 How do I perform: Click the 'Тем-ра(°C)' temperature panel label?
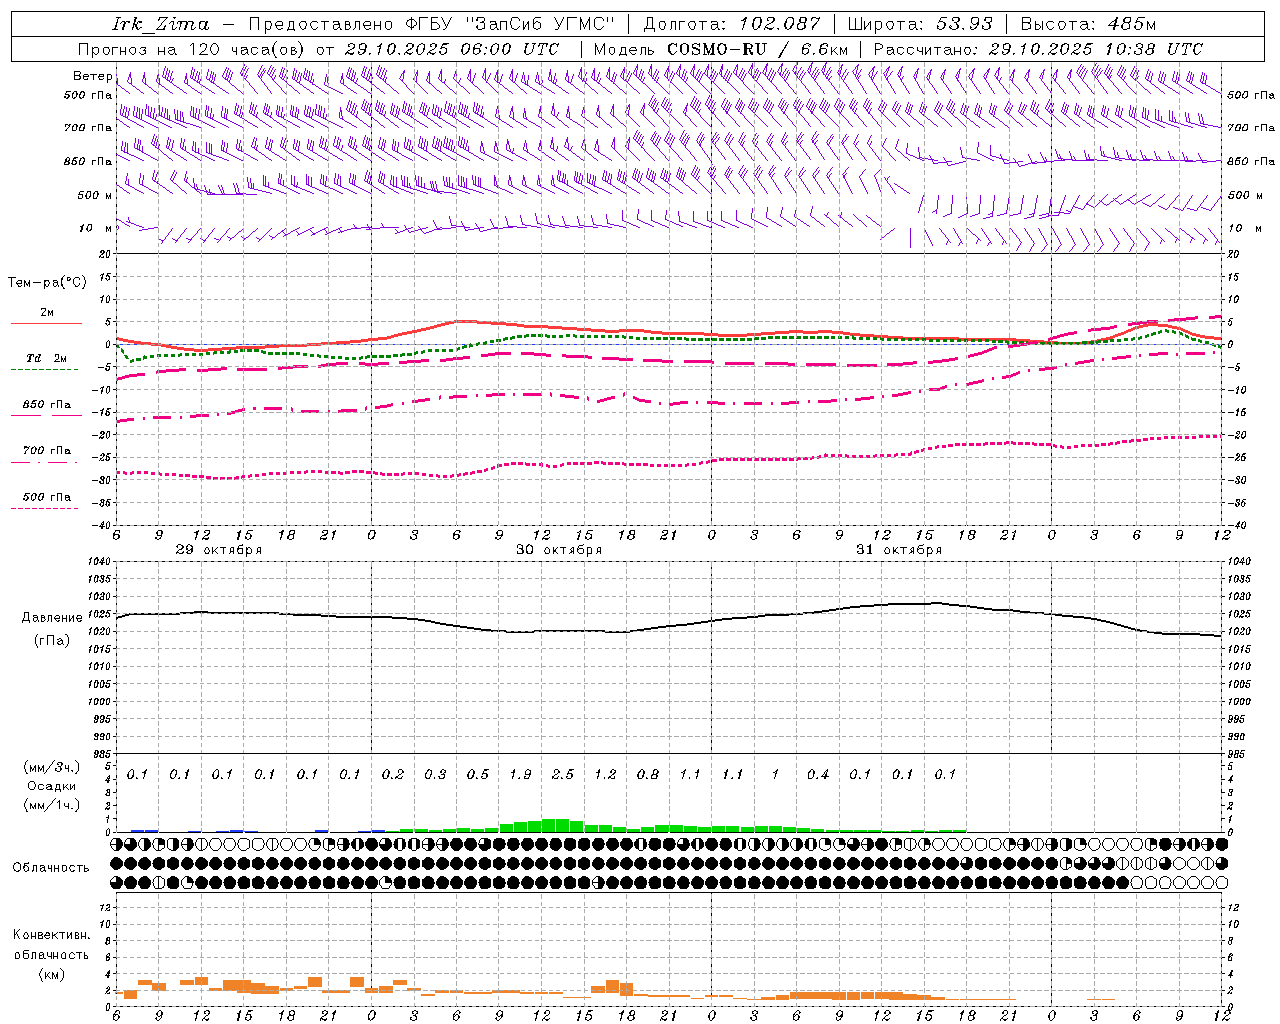click(x=47, y=283)
